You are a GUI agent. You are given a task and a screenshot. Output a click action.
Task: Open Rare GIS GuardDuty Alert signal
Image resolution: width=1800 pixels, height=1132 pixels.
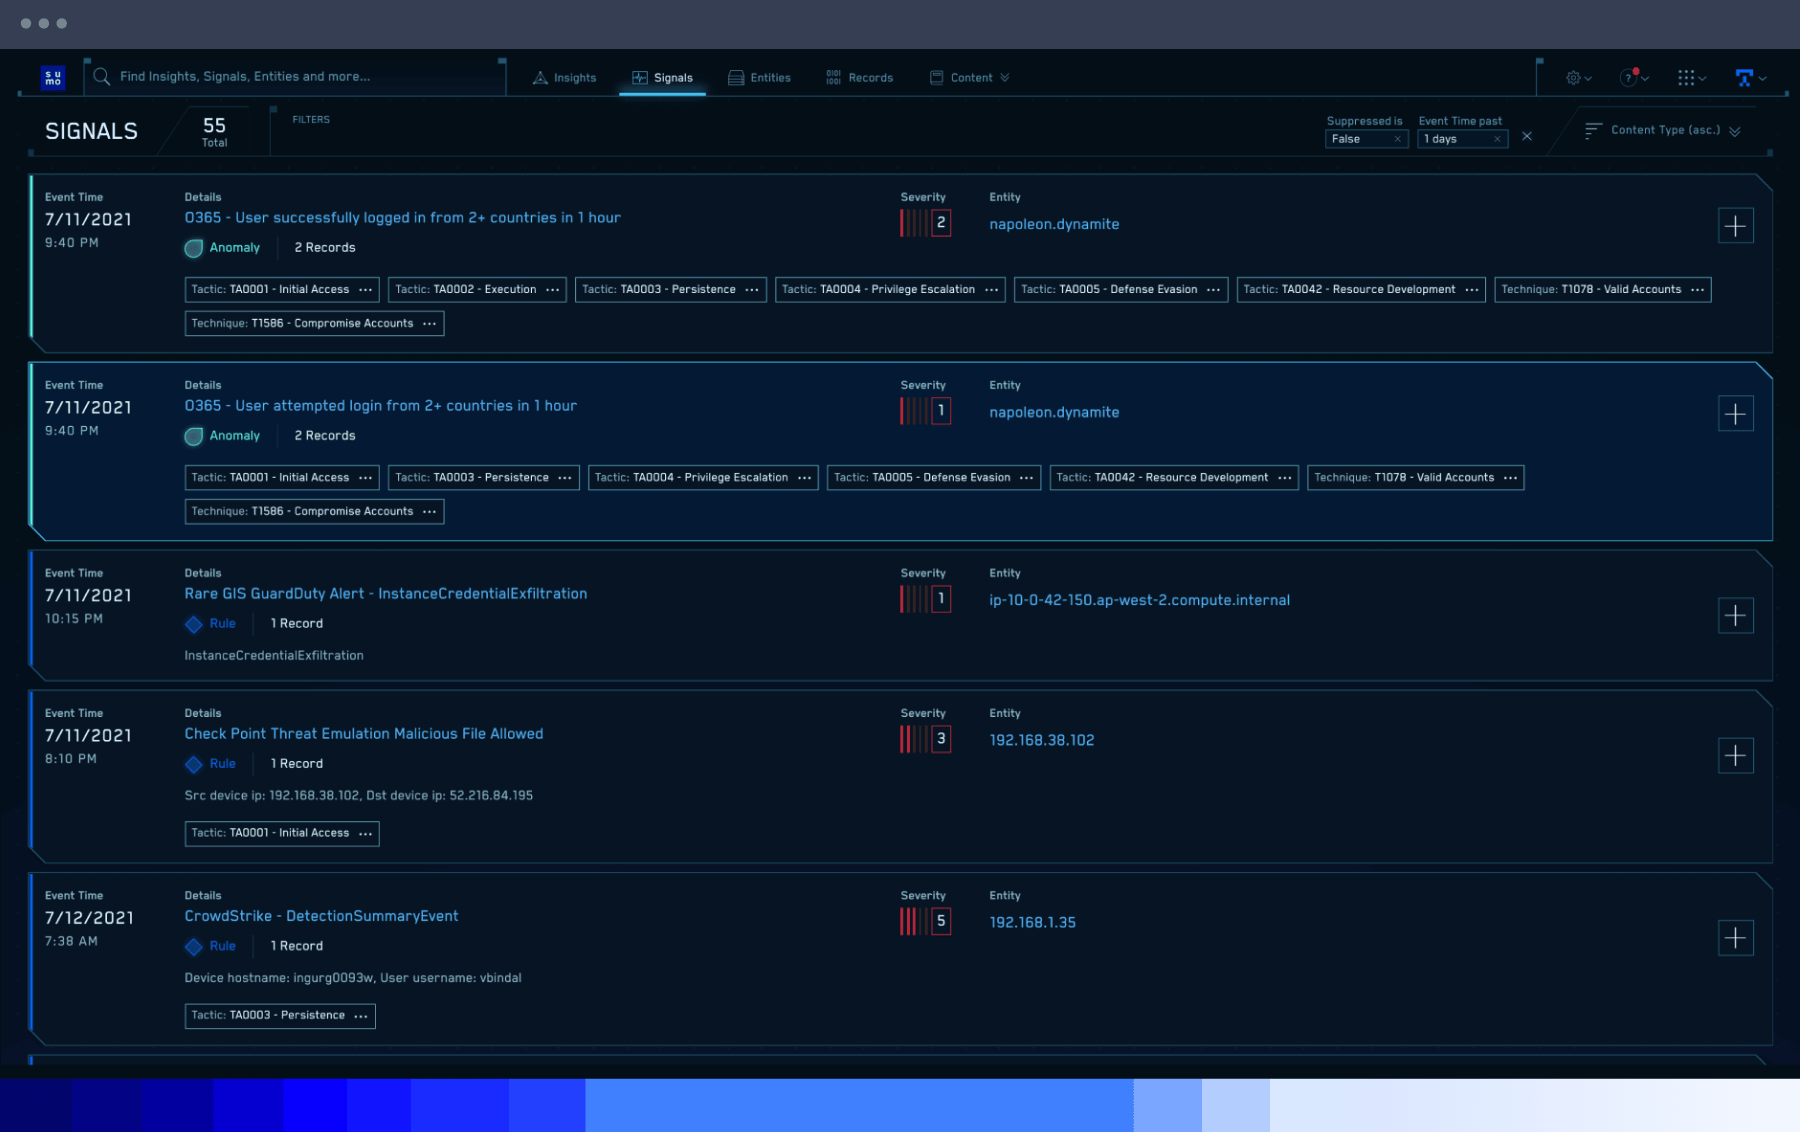click(386, 594)
